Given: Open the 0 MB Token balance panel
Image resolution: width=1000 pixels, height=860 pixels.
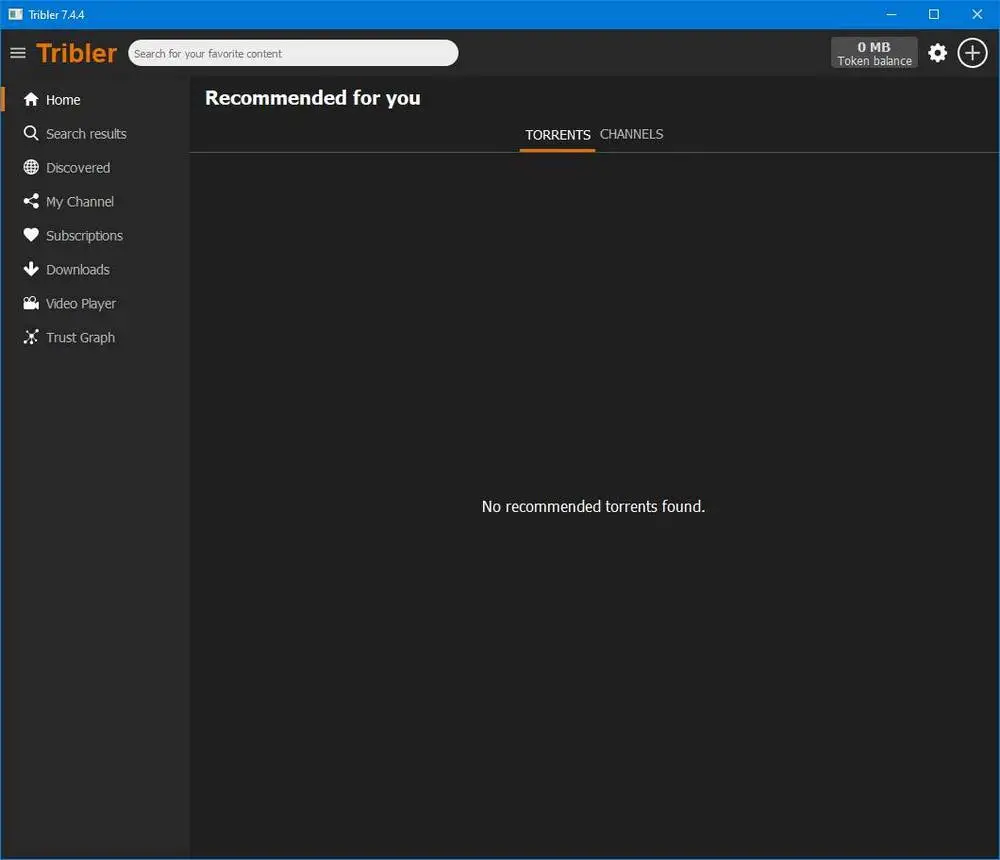Looking at the screenshot, I should pos(874,53).
